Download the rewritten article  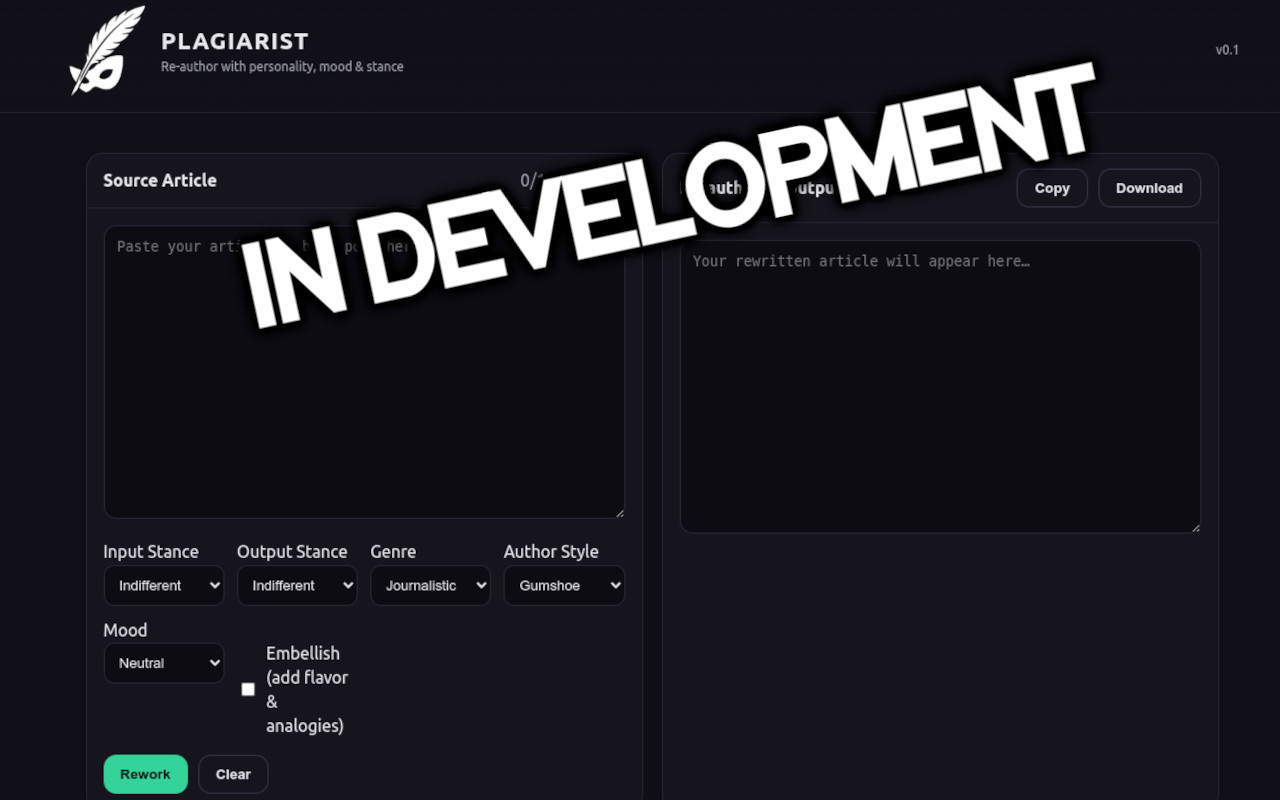1149,188
